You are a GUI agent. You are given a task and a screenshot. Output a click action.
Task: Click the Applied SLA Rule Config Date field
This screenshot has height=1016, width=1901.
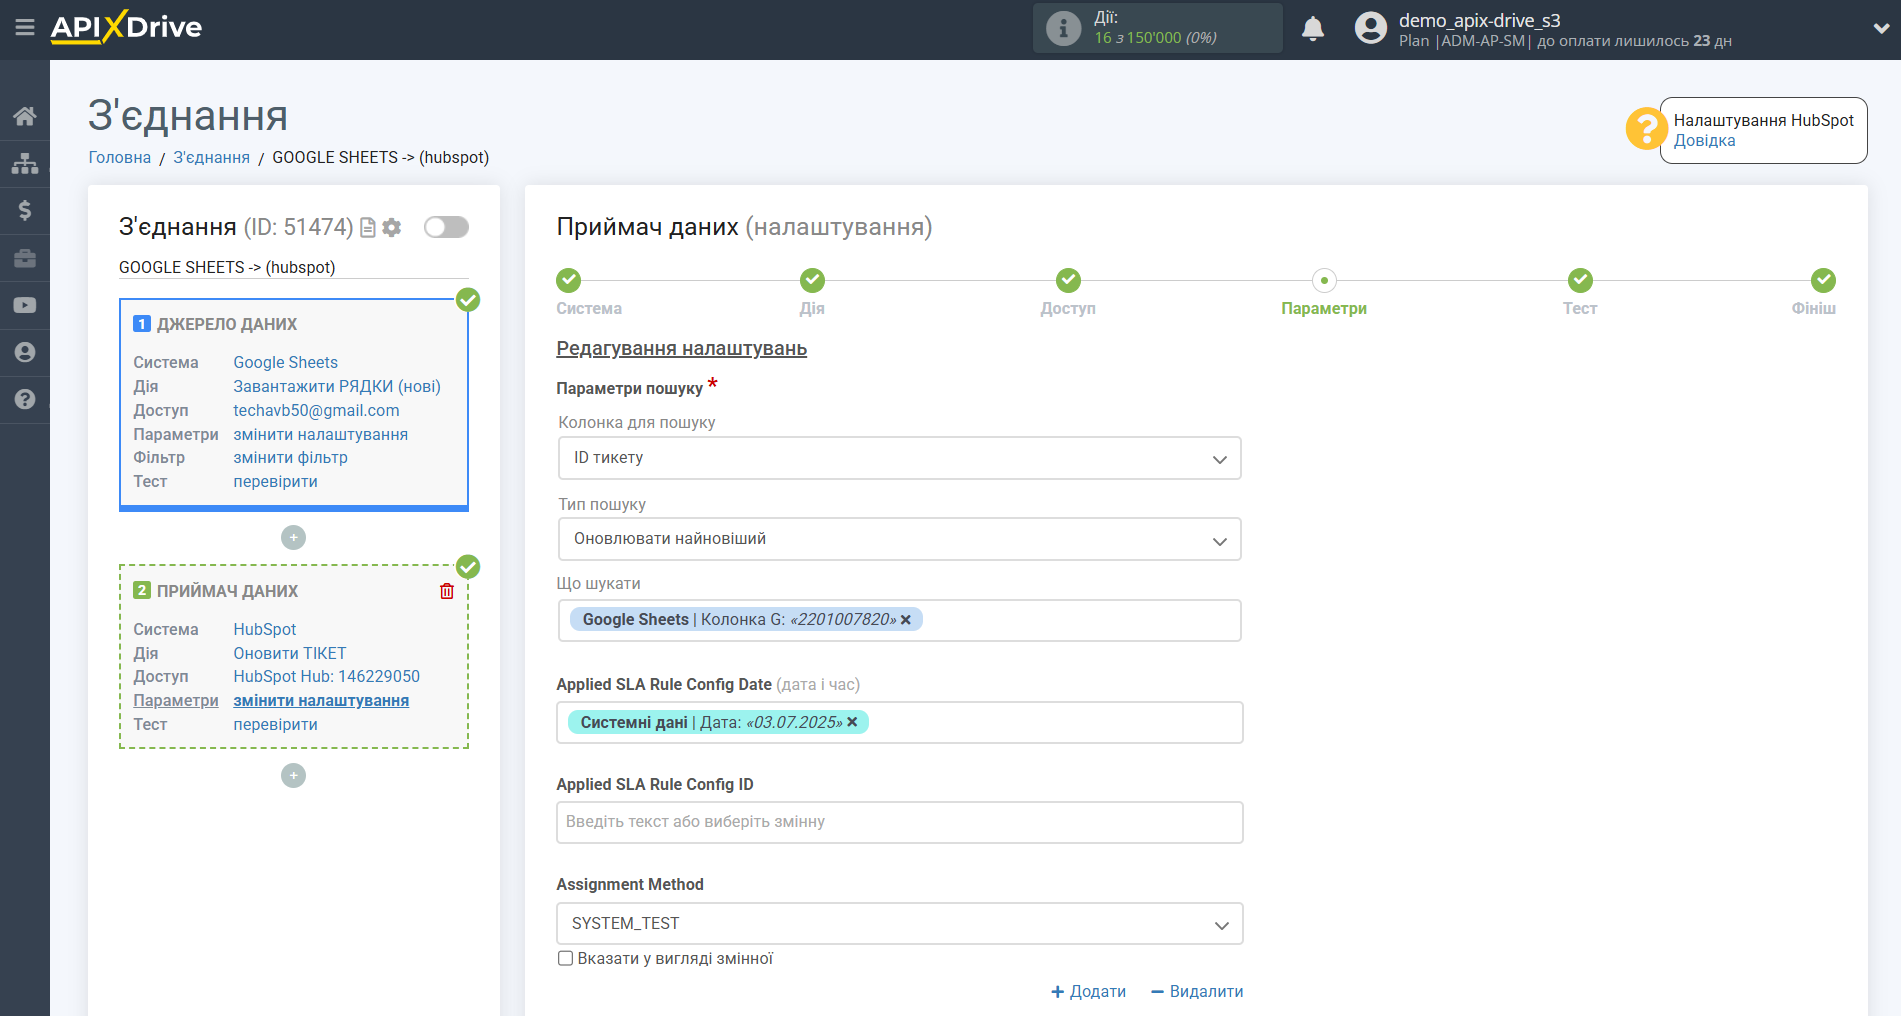point(899,723)
